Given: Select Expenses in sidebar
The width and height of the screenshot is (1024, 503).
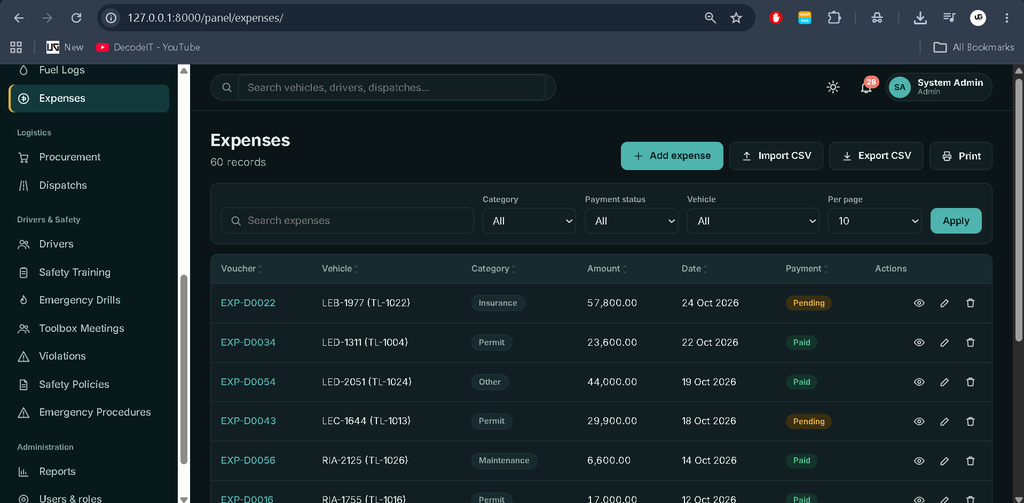Looking at the screenshot, I should click(89, 99).
